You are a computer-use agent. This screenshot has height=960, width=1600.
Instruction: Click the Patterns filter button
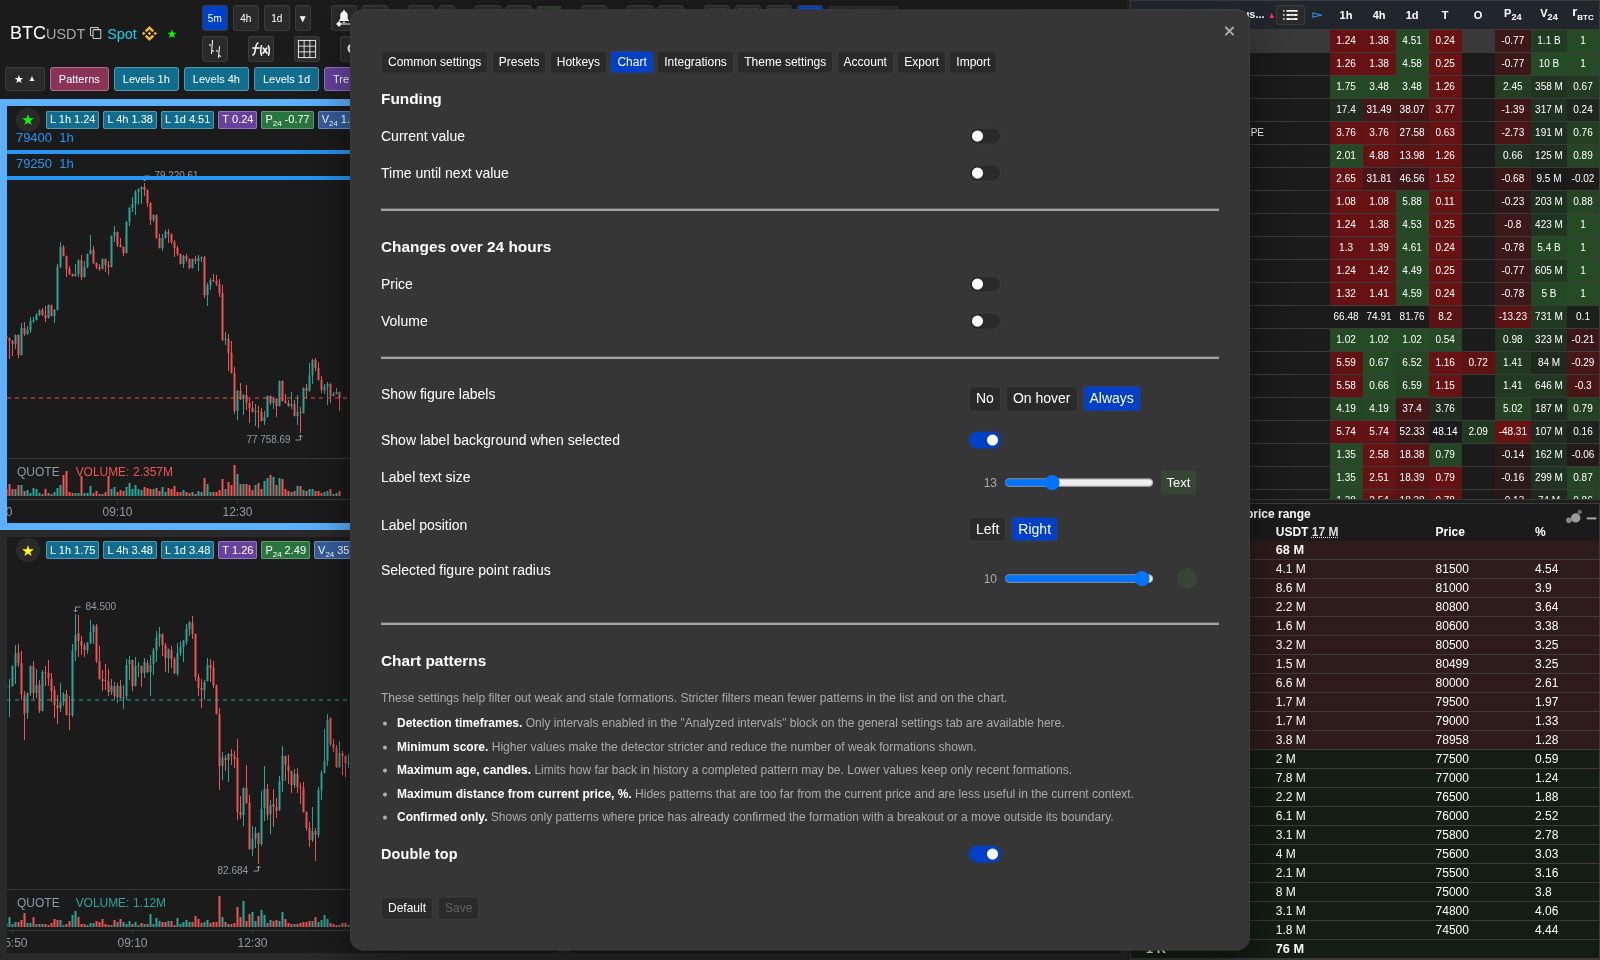point(79,79)
